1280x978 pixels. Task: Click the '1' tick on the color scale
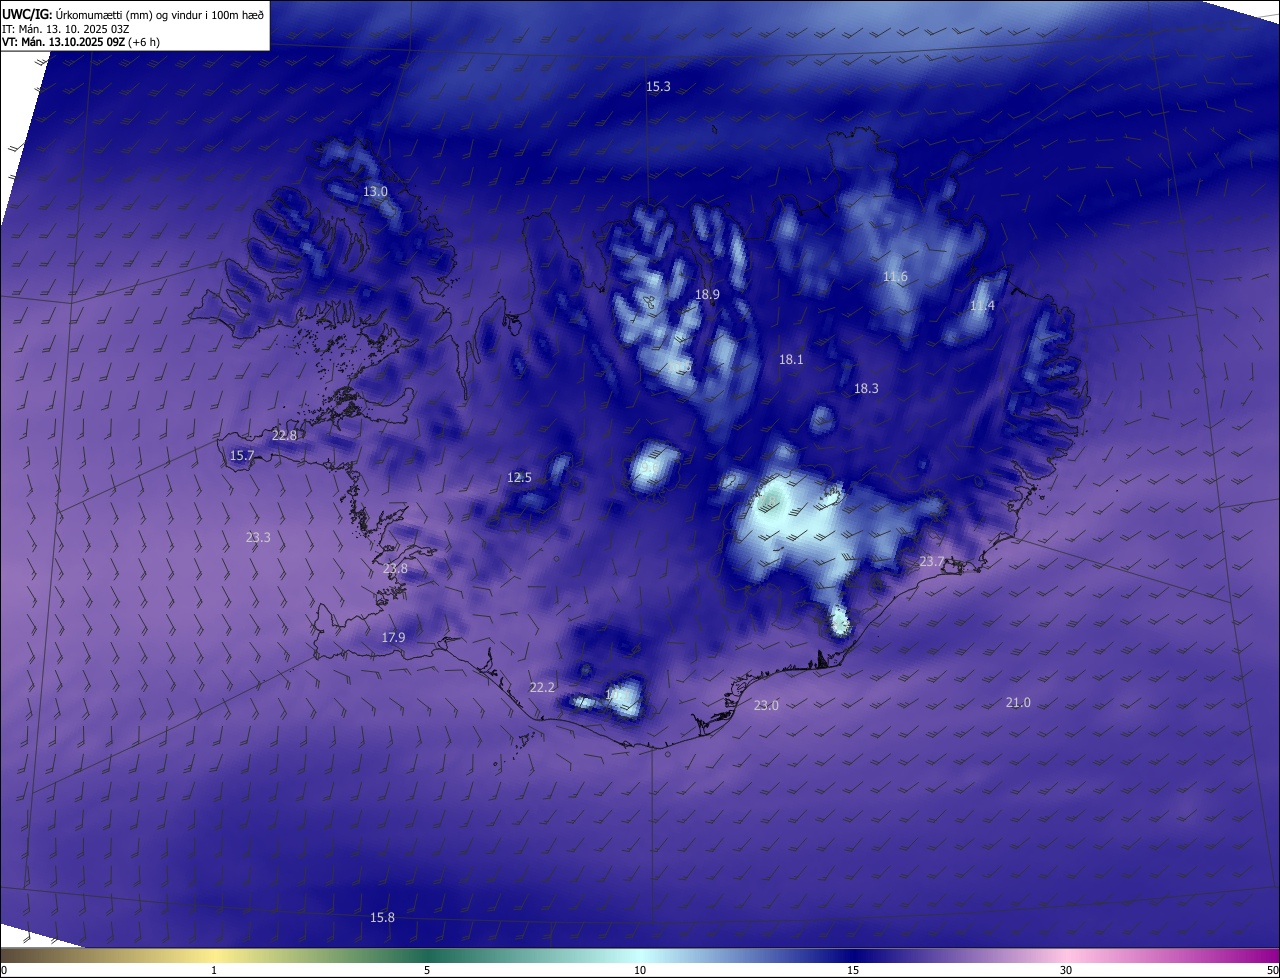click(x=214, y=971)
